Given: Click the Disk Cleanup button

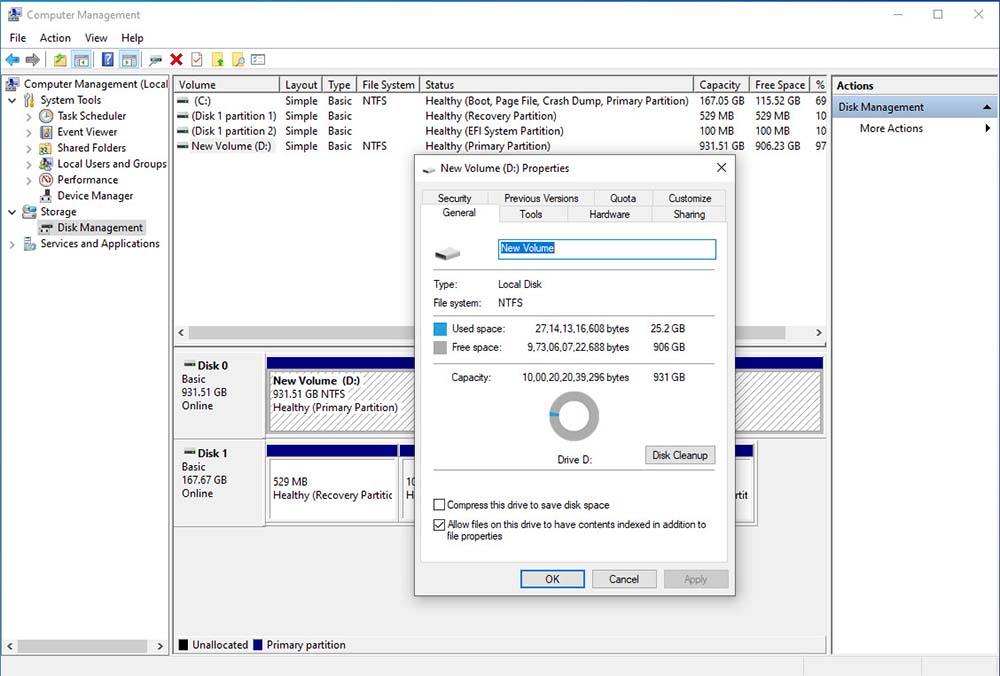Looking at the screenshot, I should pyautogui.click(x=680, y=455).
